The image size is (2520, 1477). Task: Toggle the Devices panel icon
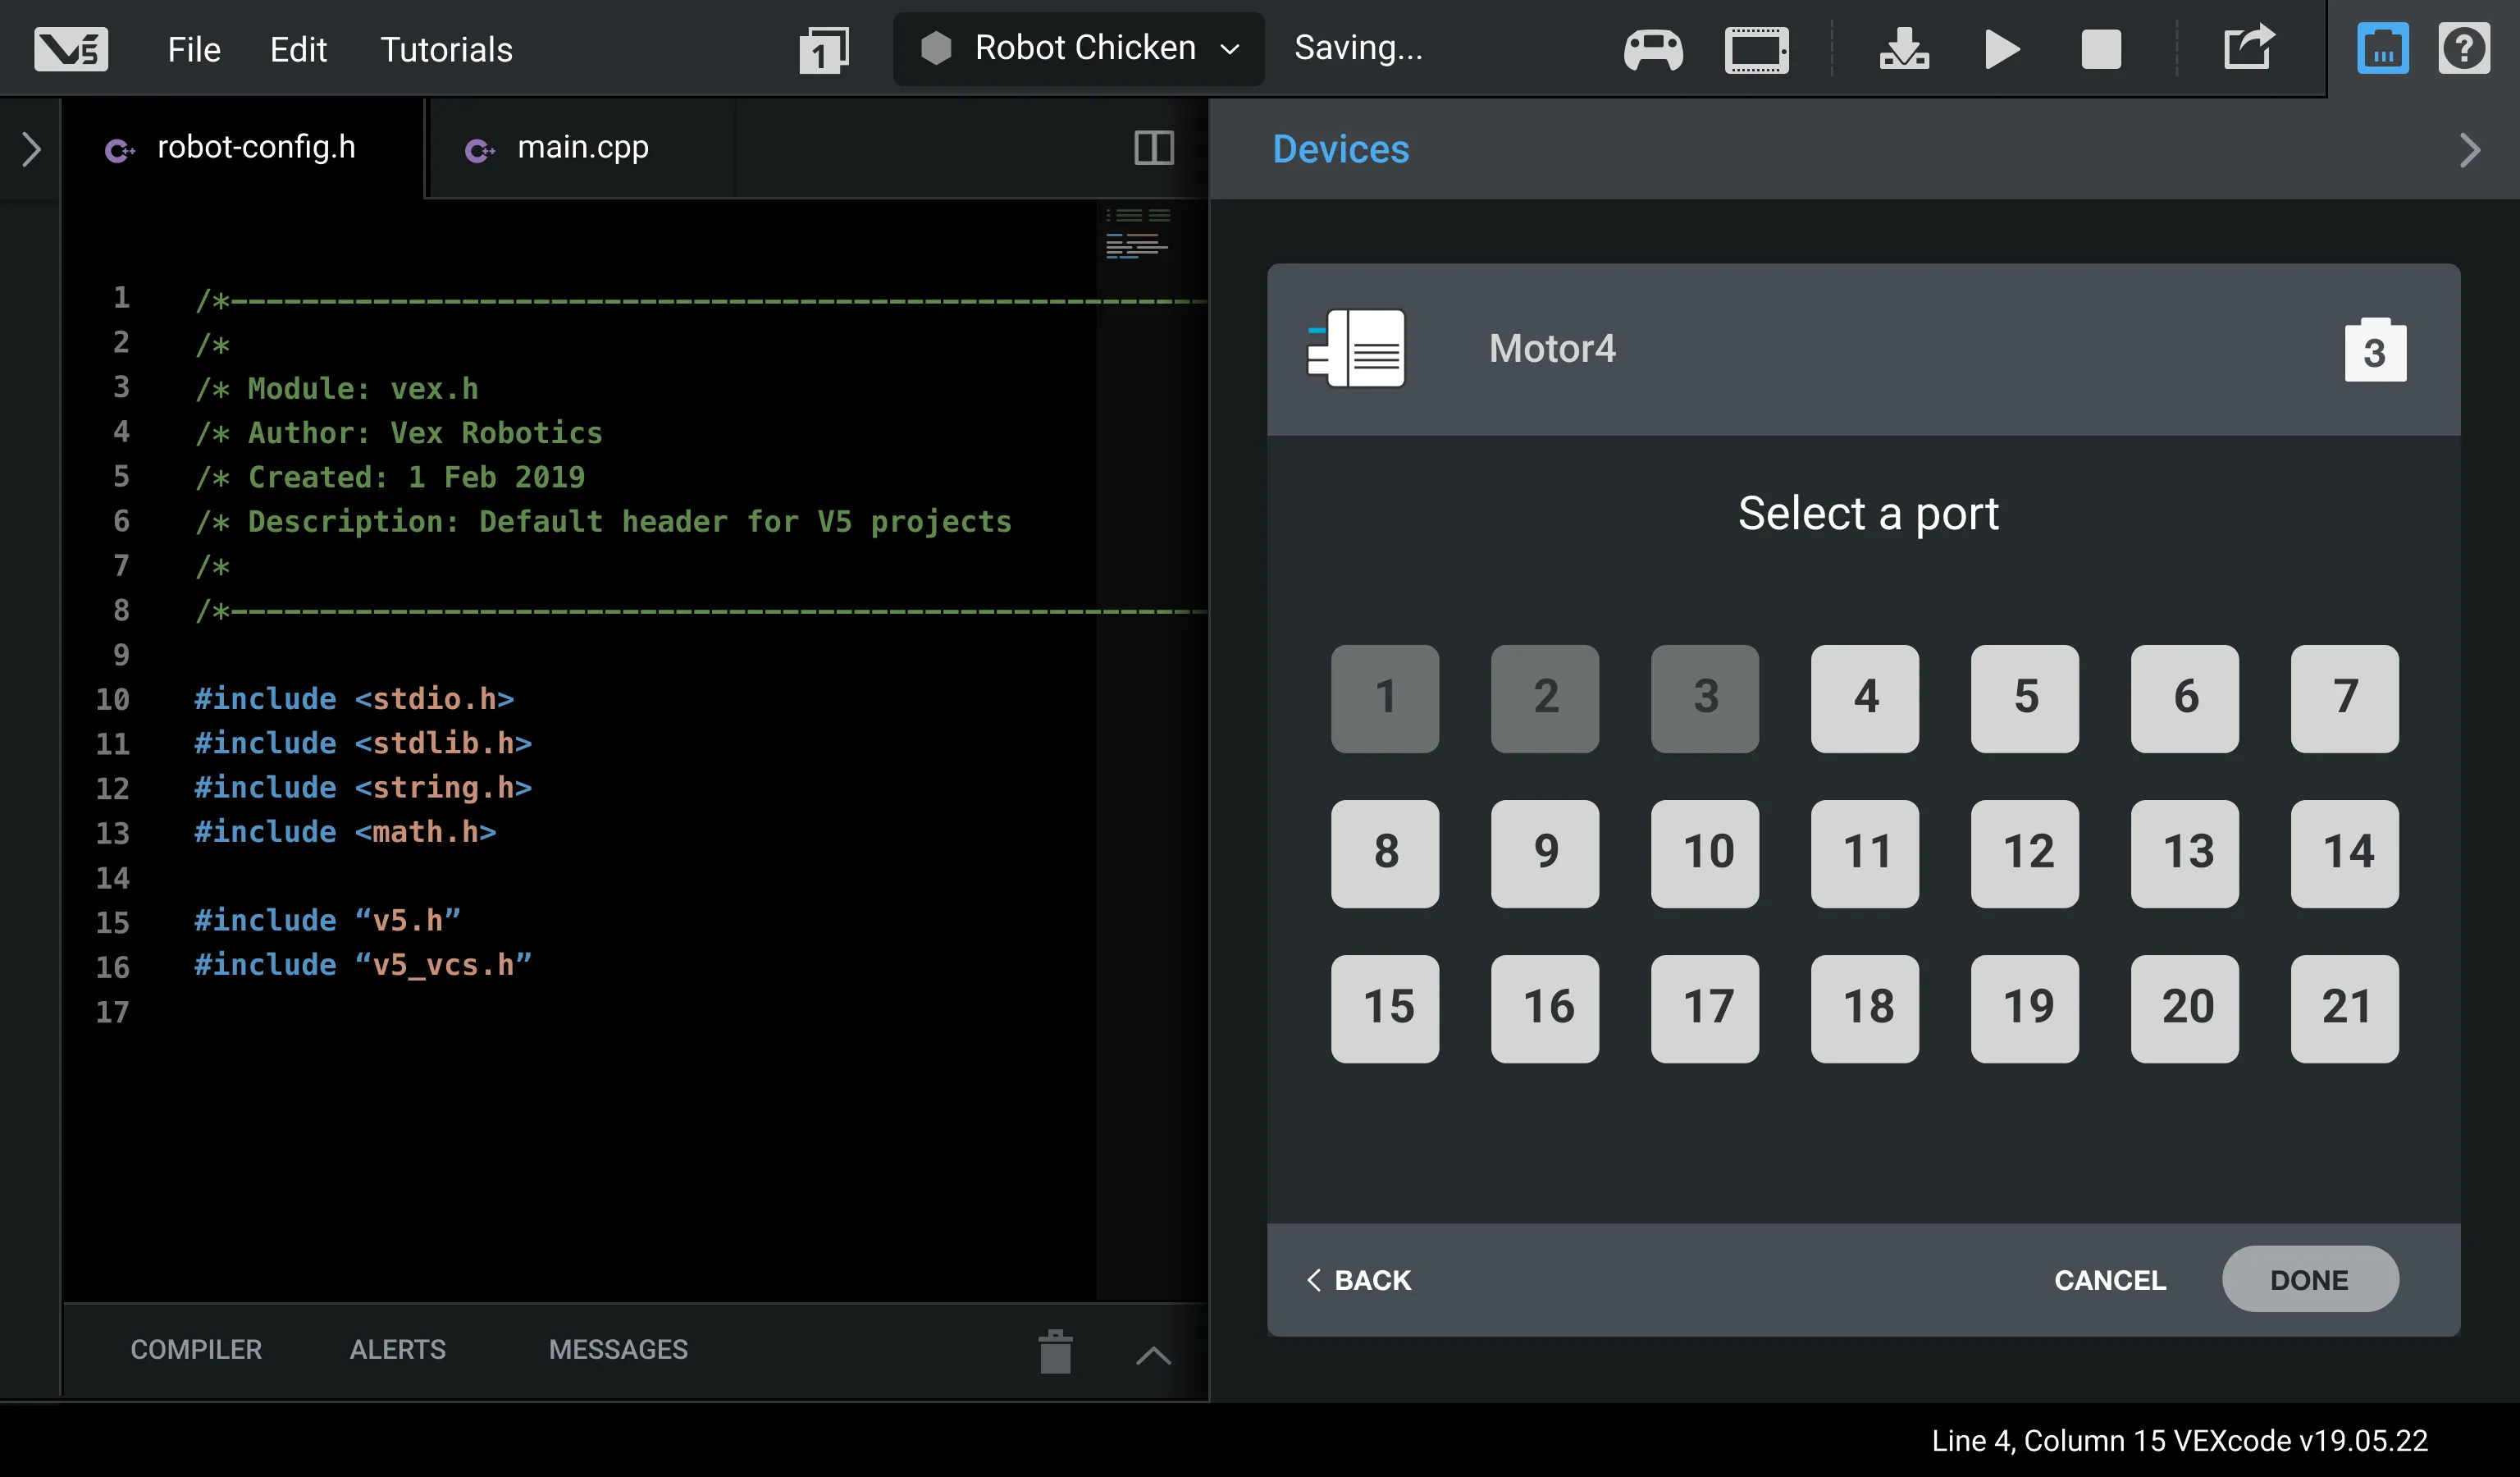pos(2382,49)
